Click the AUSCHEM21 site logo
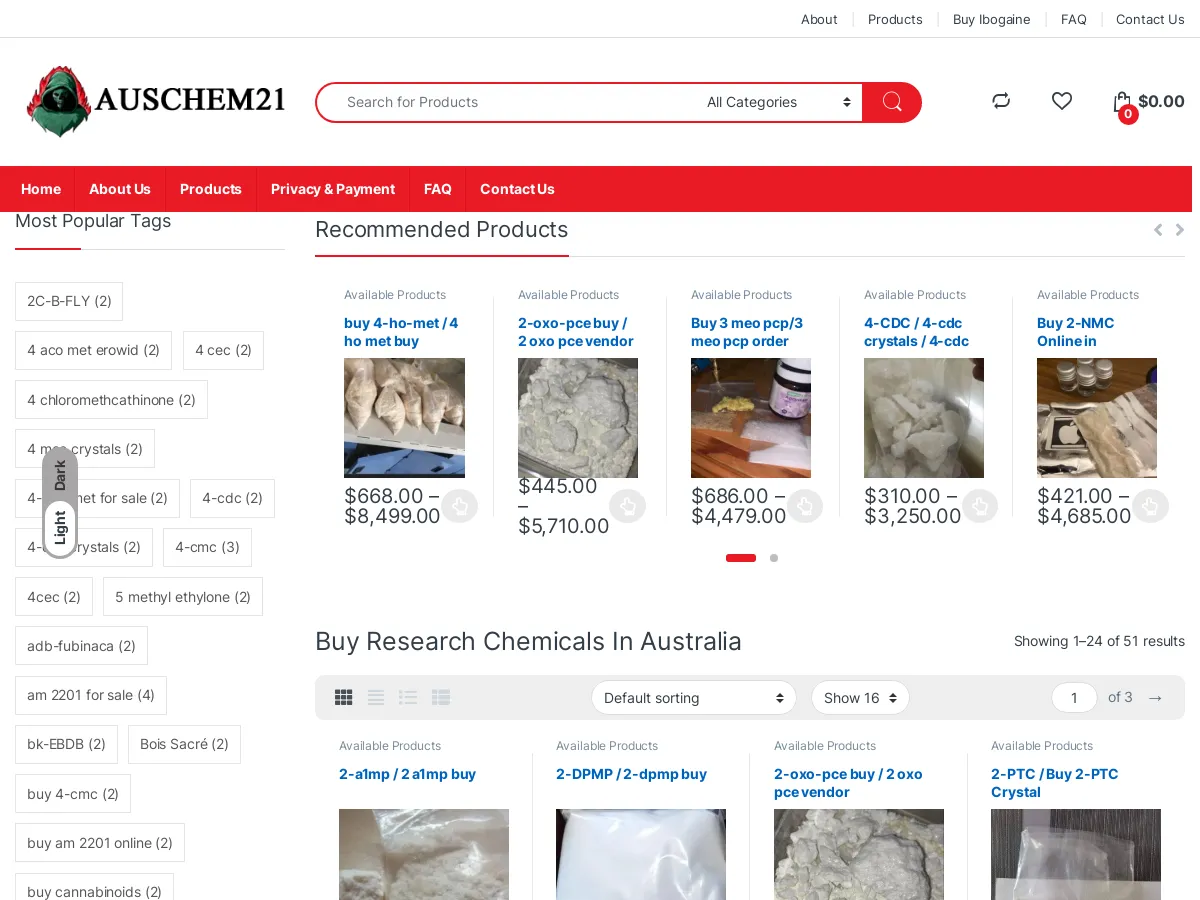Screen dimensions: 1200x900 click(x=157, y=101)
